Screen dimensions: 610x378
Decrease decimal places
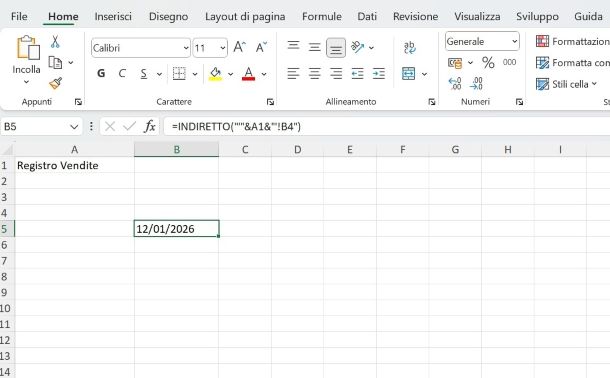click(x=476, y=83)
